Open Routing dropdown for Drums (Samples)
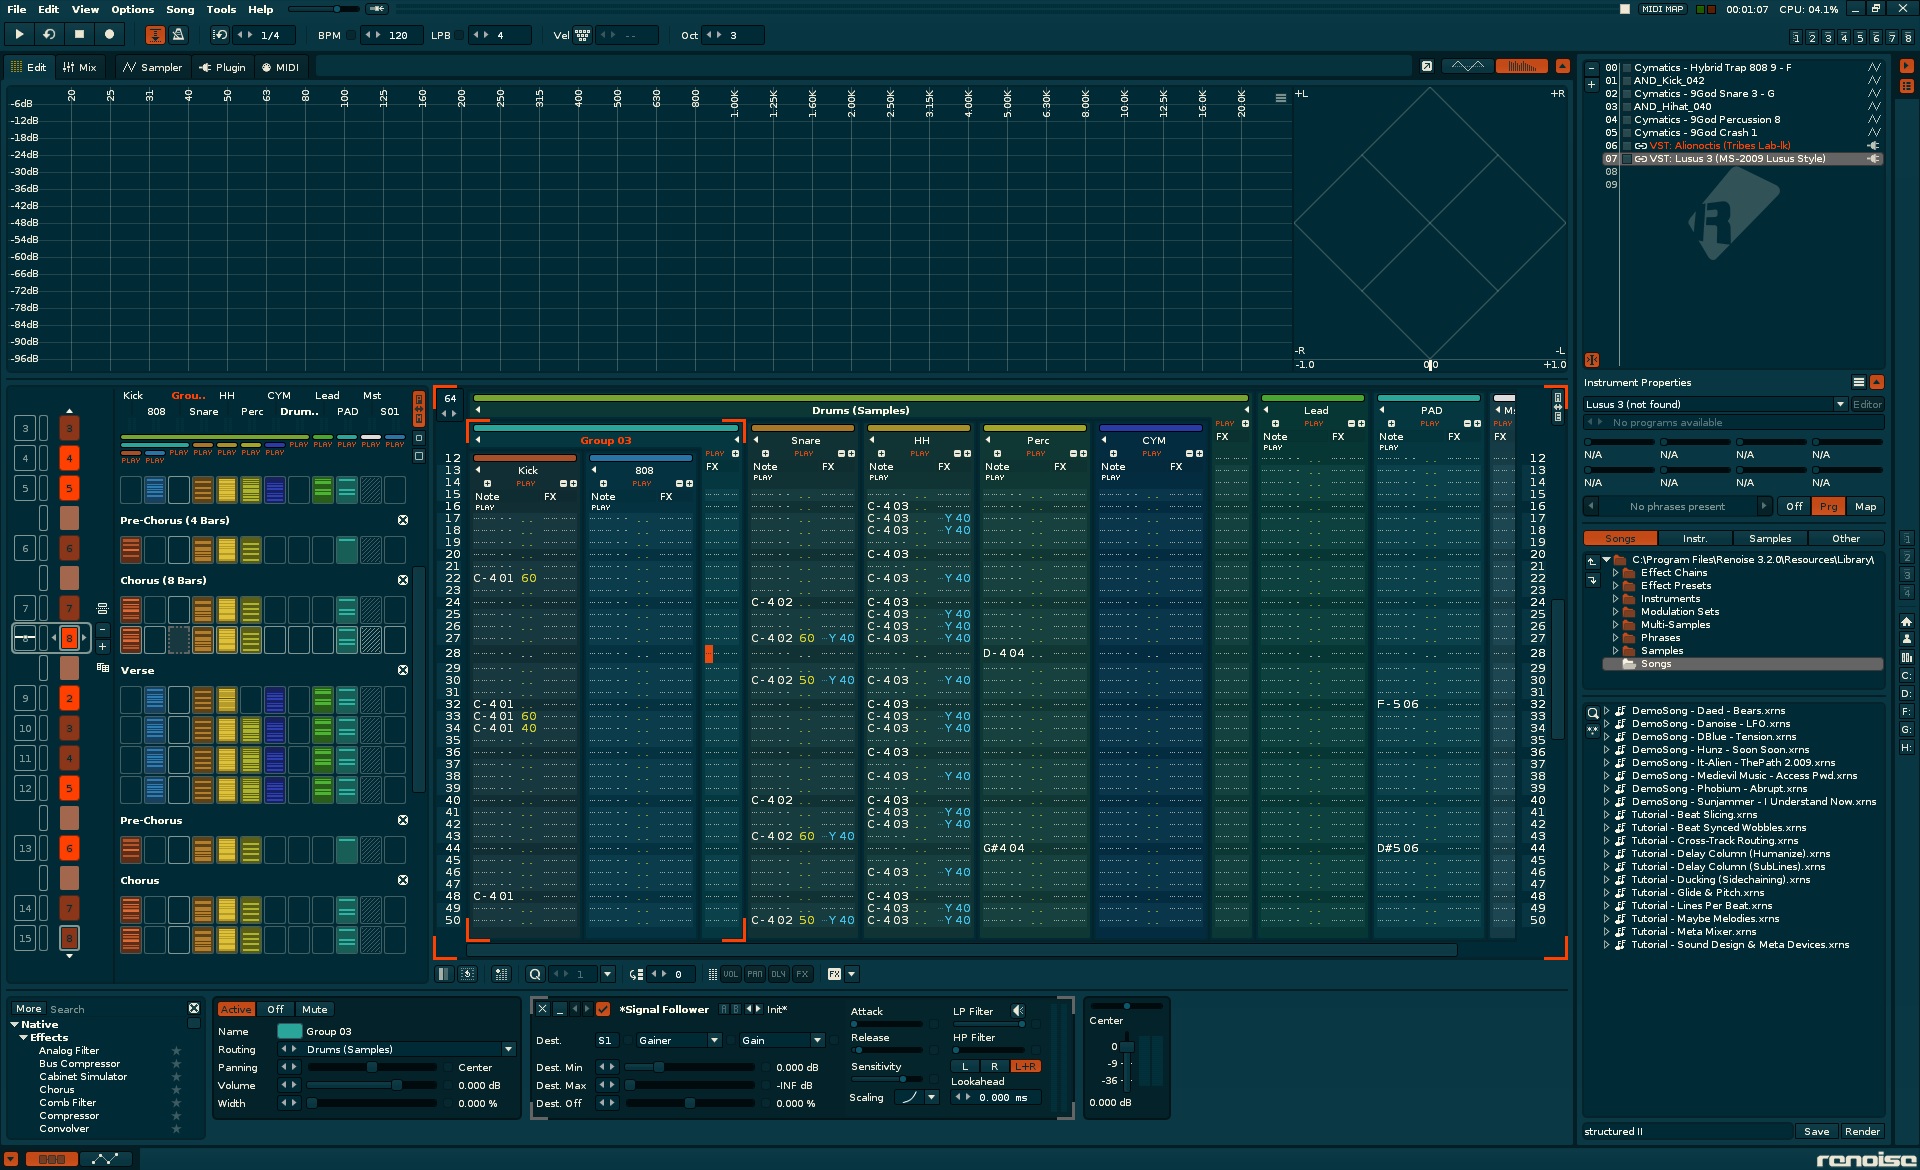Image resolution: width=1920 pixels, height=1170 pixels. pyautogui.click(x=508, y=1049)
